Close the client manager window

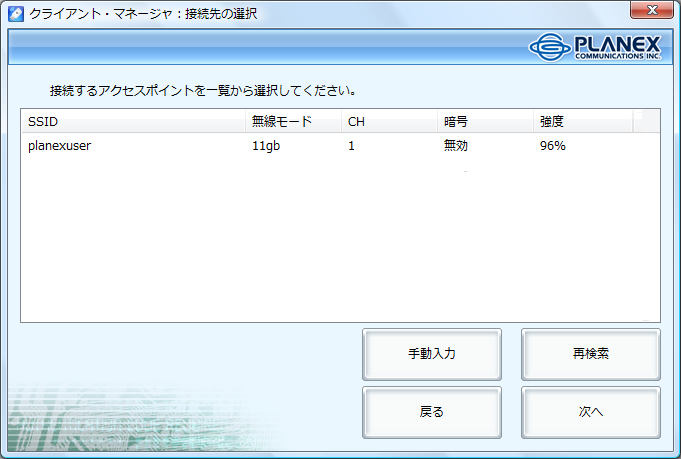pyautogui.click(x=651, y=10)
